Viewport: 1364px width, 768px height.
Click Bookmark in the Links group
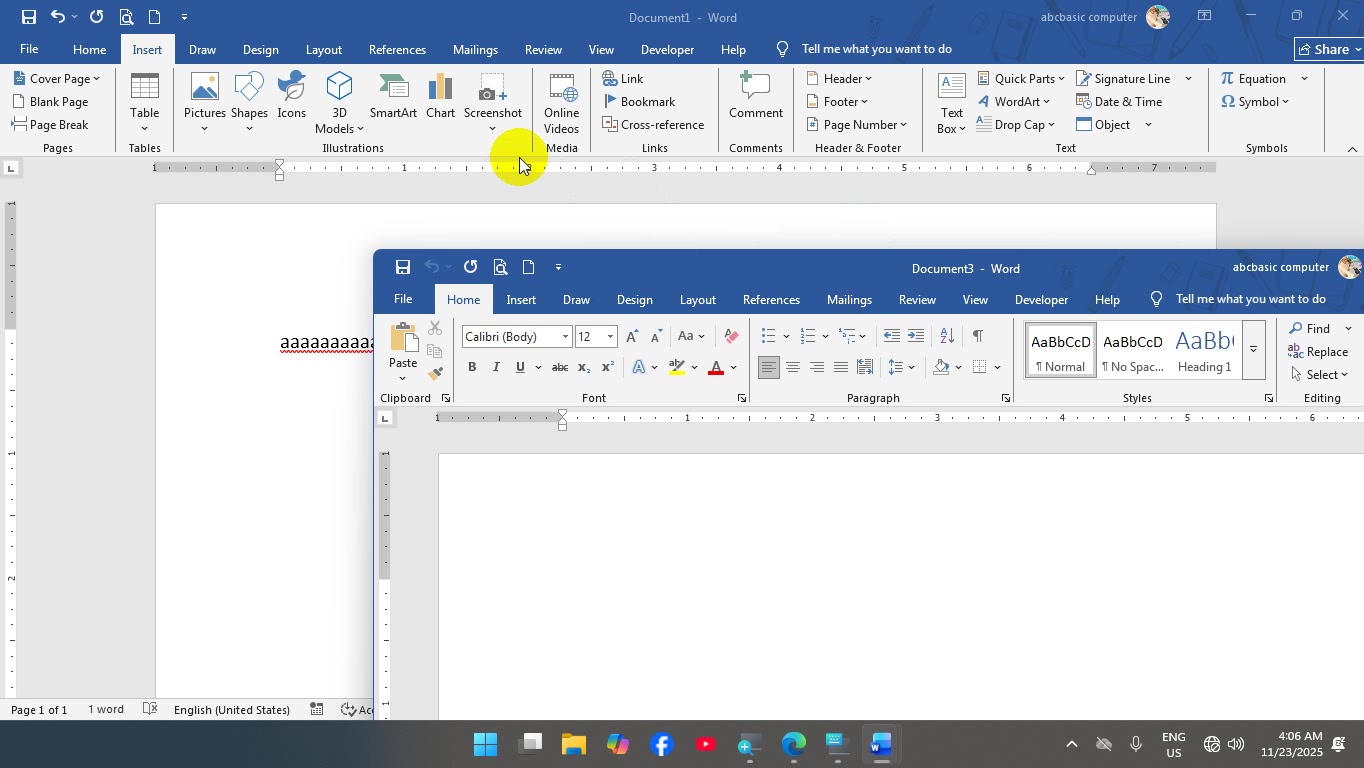(639, 102)
